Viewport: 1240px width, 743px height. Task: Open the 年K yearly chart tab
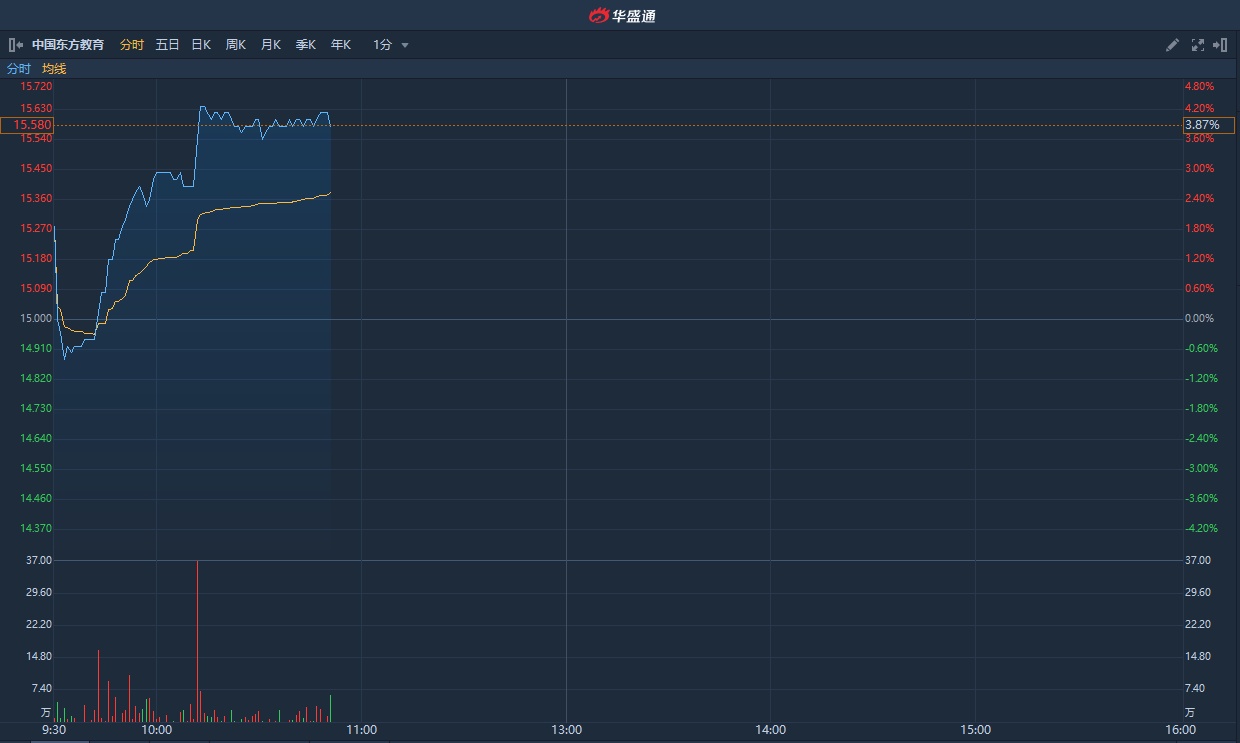341,45
